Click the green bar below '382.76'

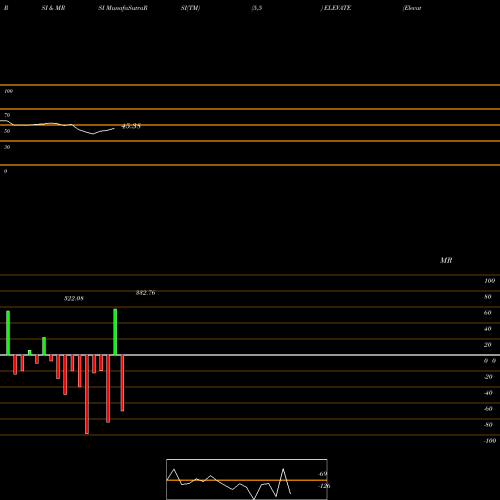tap(115, 332)
